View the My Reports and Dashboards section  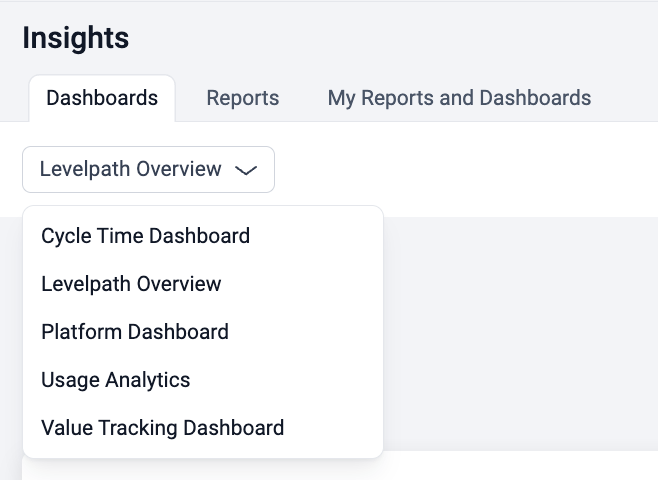459,98
